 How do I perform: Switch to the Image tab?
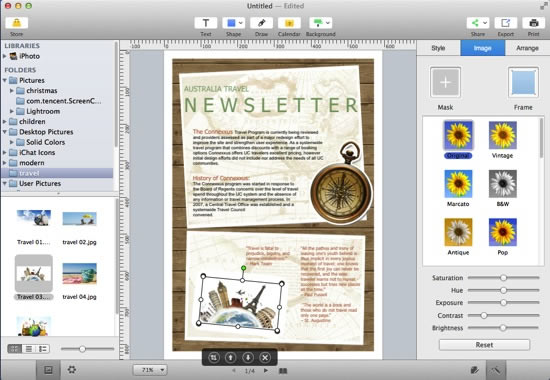point(483,48)
